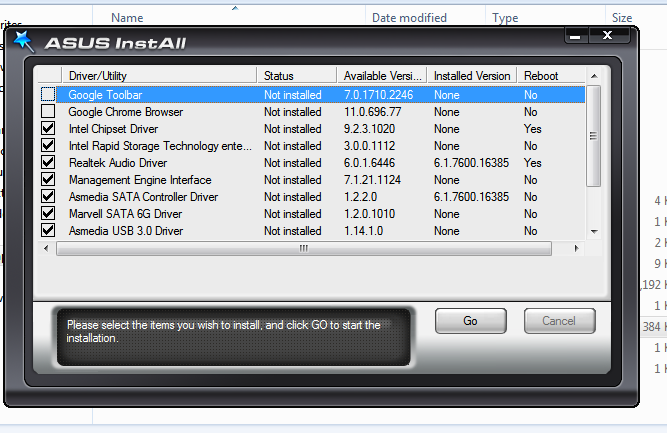Click Realtek Audio Driver reboot Yes value
This screenshot has height=433, width=667.
tap(533, 163)
